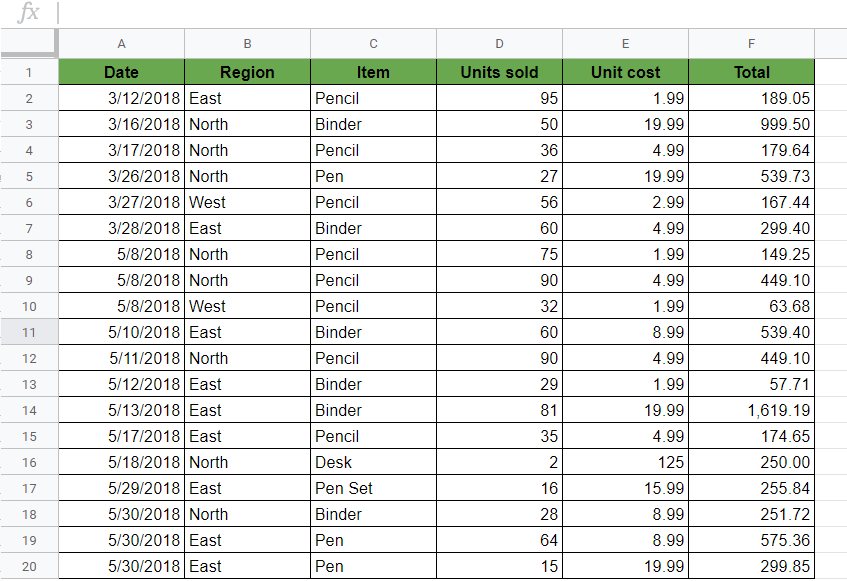847x581 pixels.
Task: Select row 16 header
Action: pos(29,462)
